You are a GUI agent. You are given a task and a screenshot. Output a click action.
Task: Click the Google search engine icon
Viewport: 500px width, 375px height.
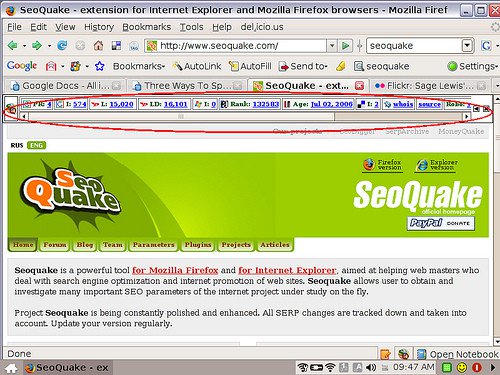486,45
